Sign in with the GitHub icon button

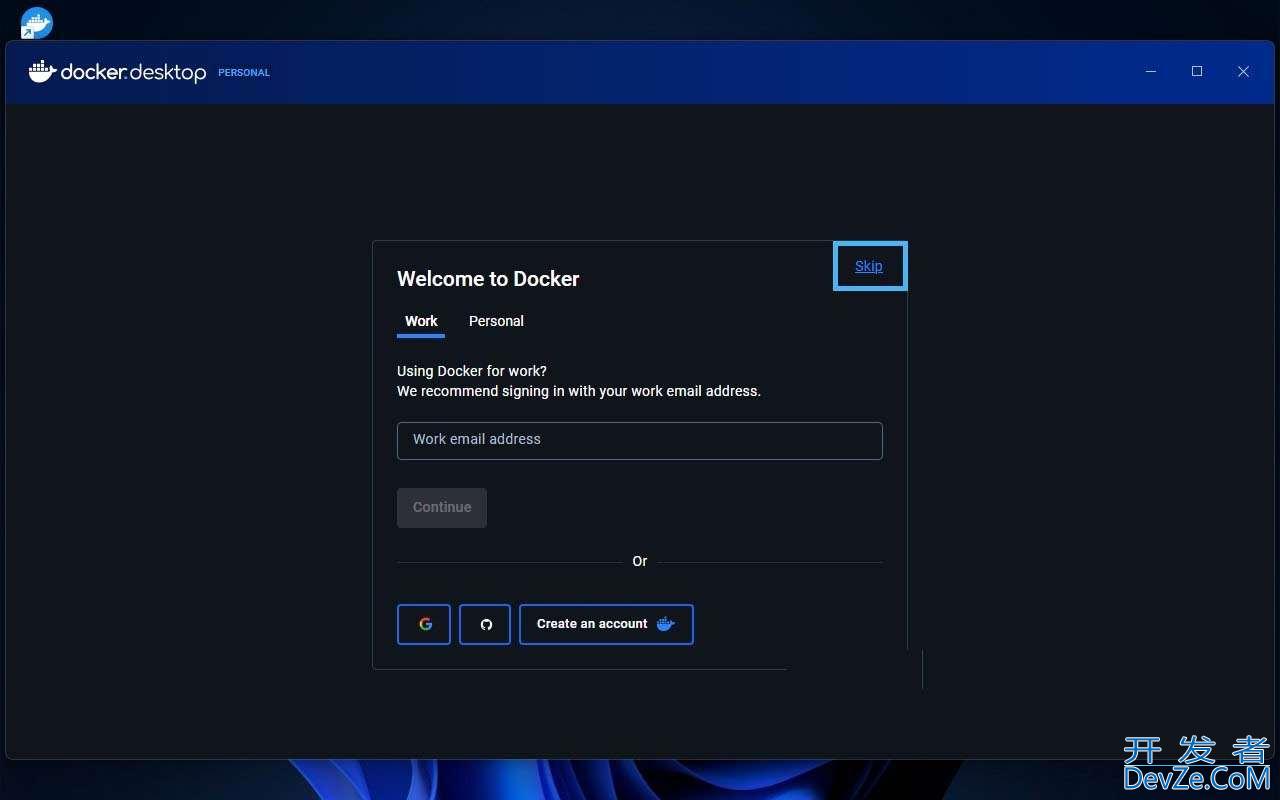tap(485, 624)
